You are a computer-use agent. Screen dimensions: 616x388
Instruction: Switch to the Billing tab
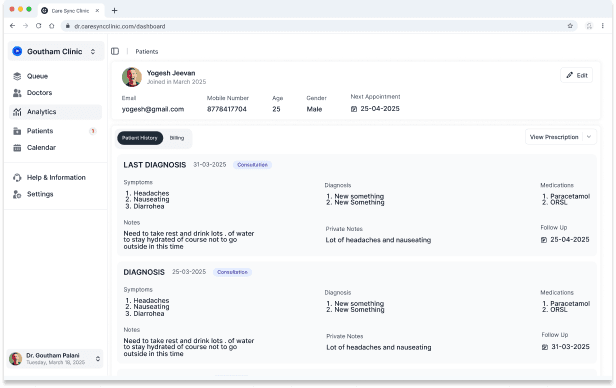177,138
